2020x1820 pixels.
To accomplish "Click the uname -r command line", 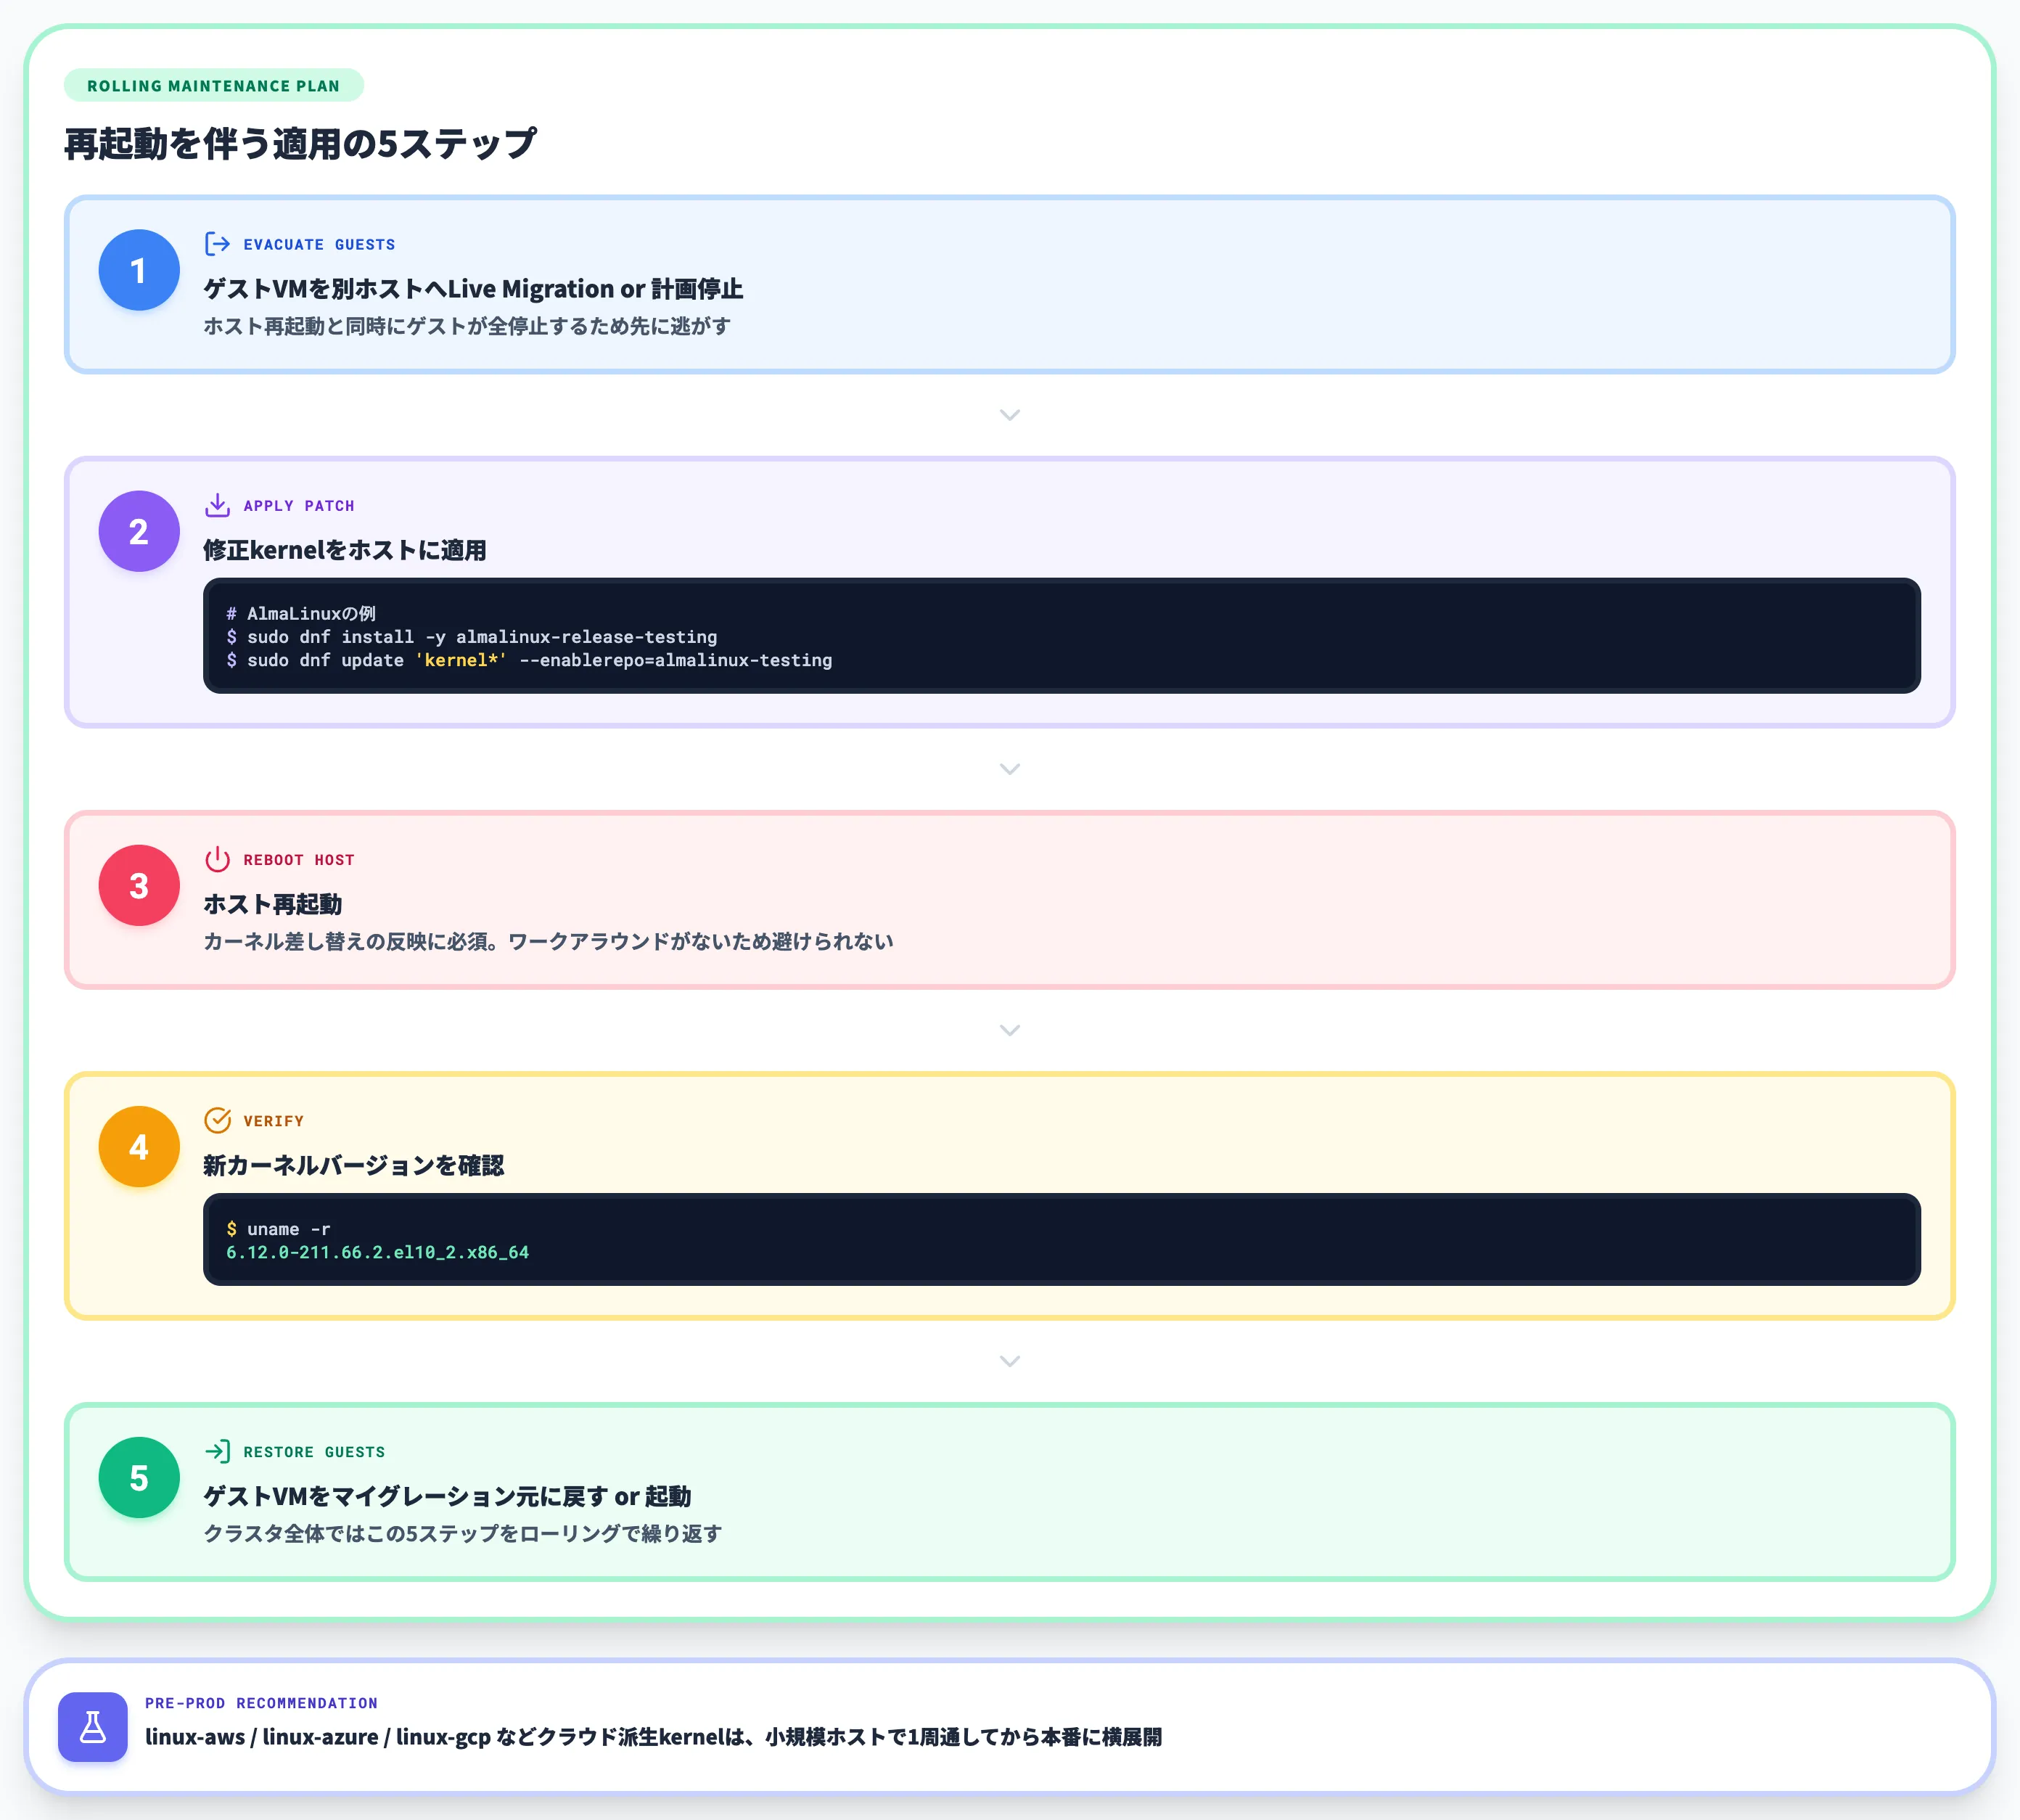I will [x=278, y=1229].
